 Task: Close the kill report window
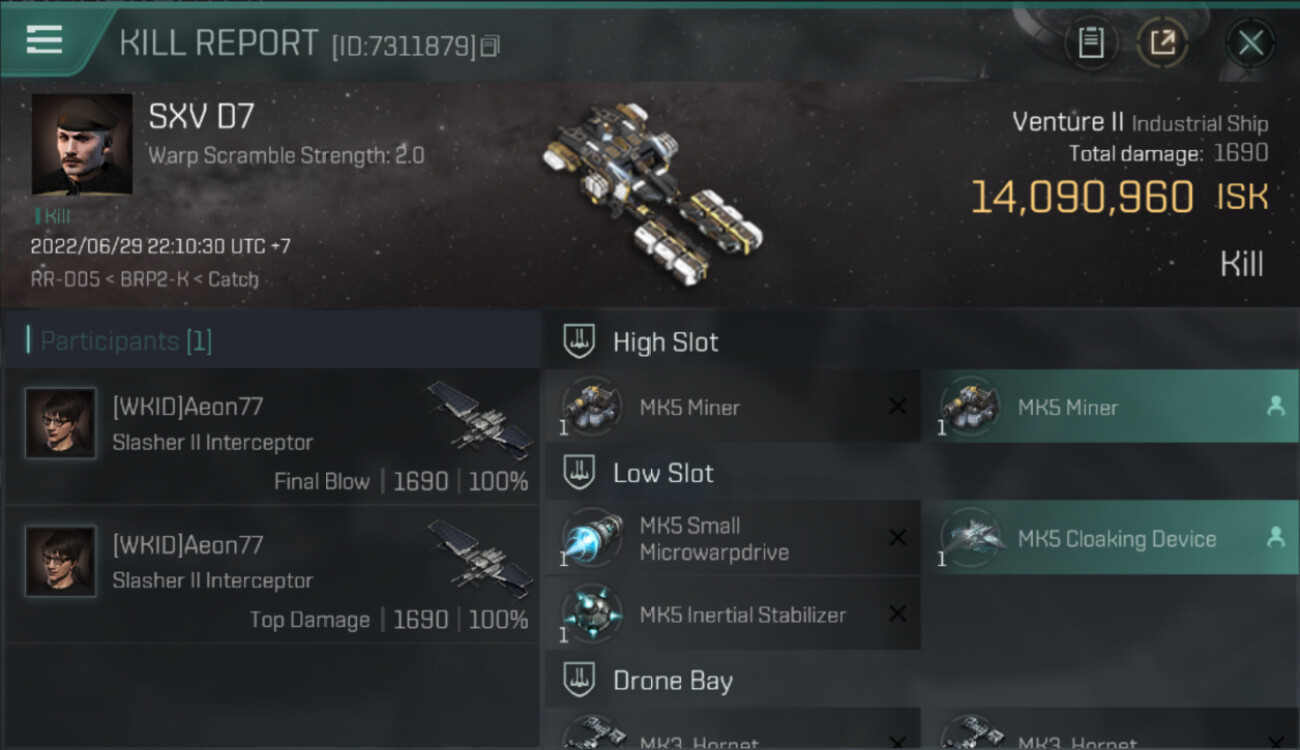click(1251, 43)
